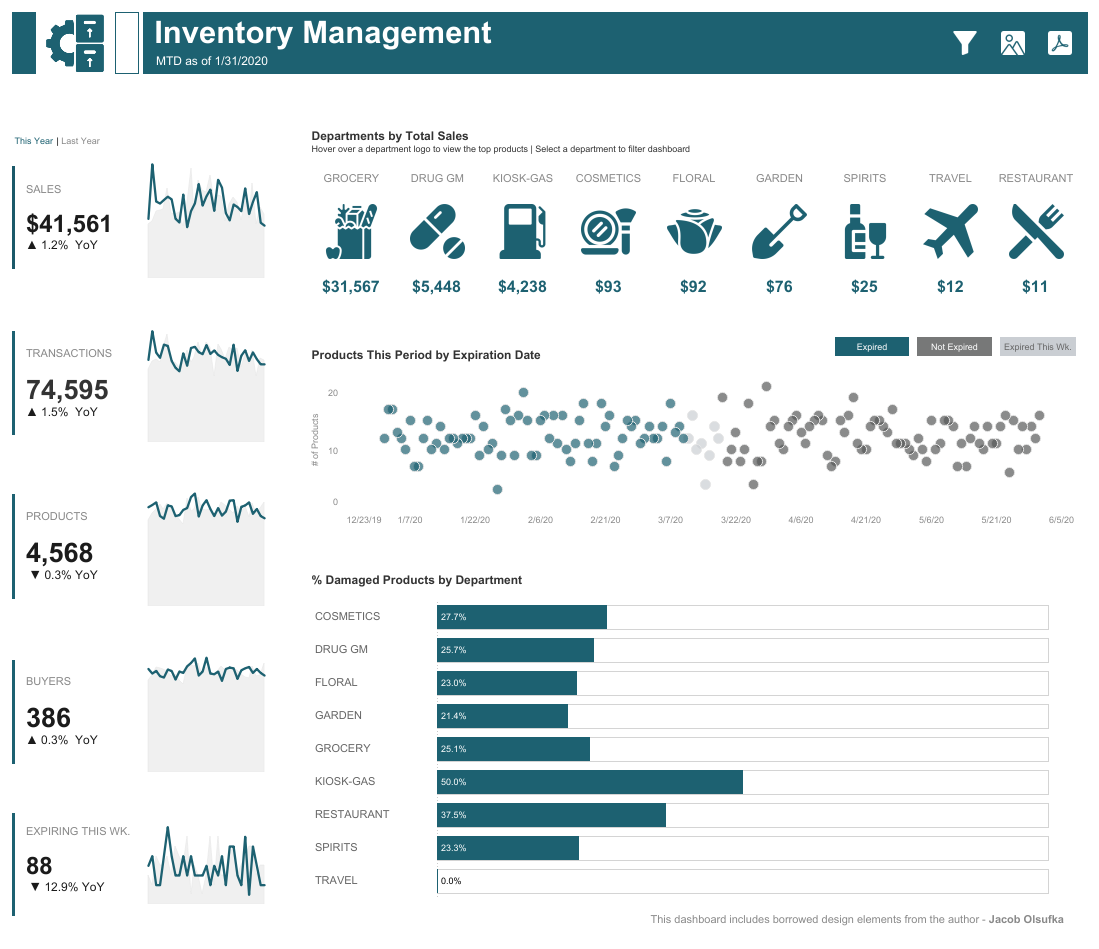Enable the Expired This Wk. legend filter
This screenshot has height=949, width=1099.
point(1037,346)
